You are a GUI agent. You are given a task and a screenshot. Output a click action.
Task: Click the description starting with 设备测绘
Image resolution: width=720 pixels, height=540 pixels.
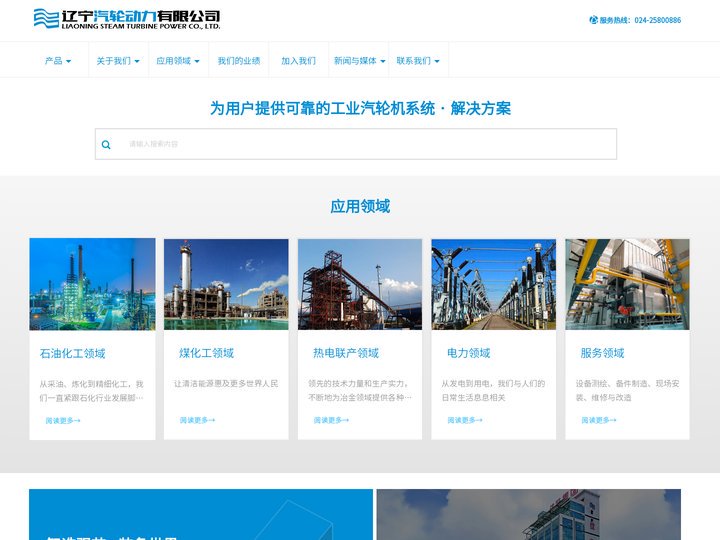click(627, 390)
